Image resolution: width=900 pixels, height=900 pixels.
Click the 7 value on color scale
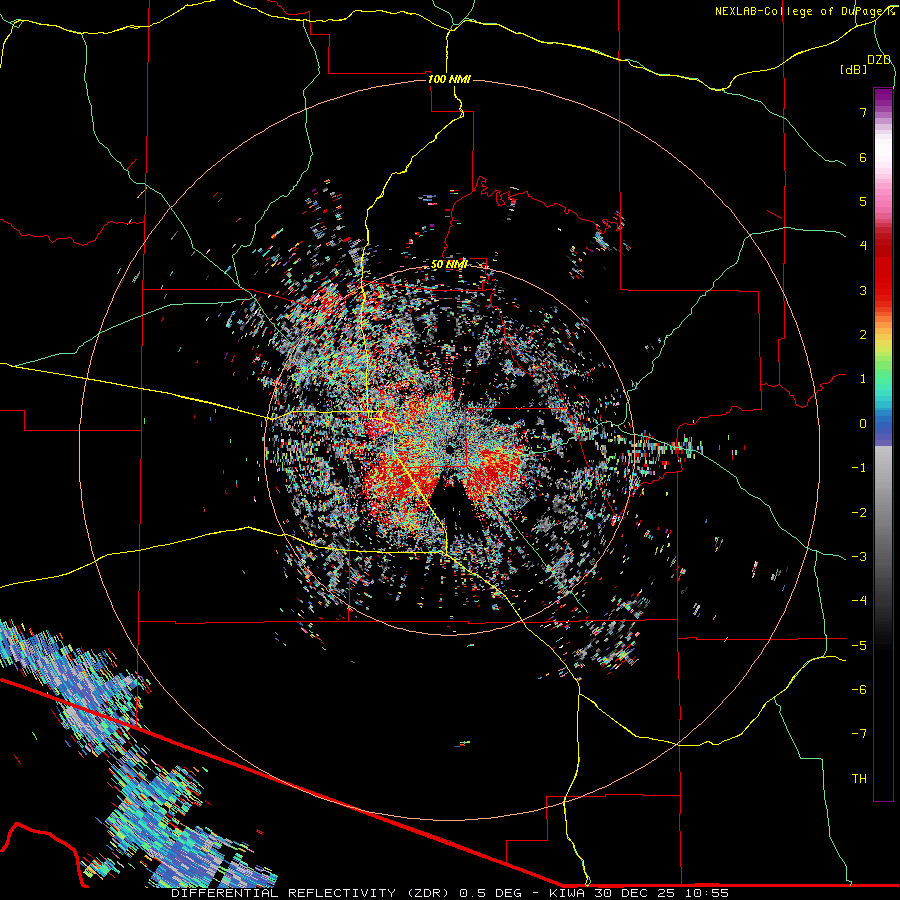863,112
